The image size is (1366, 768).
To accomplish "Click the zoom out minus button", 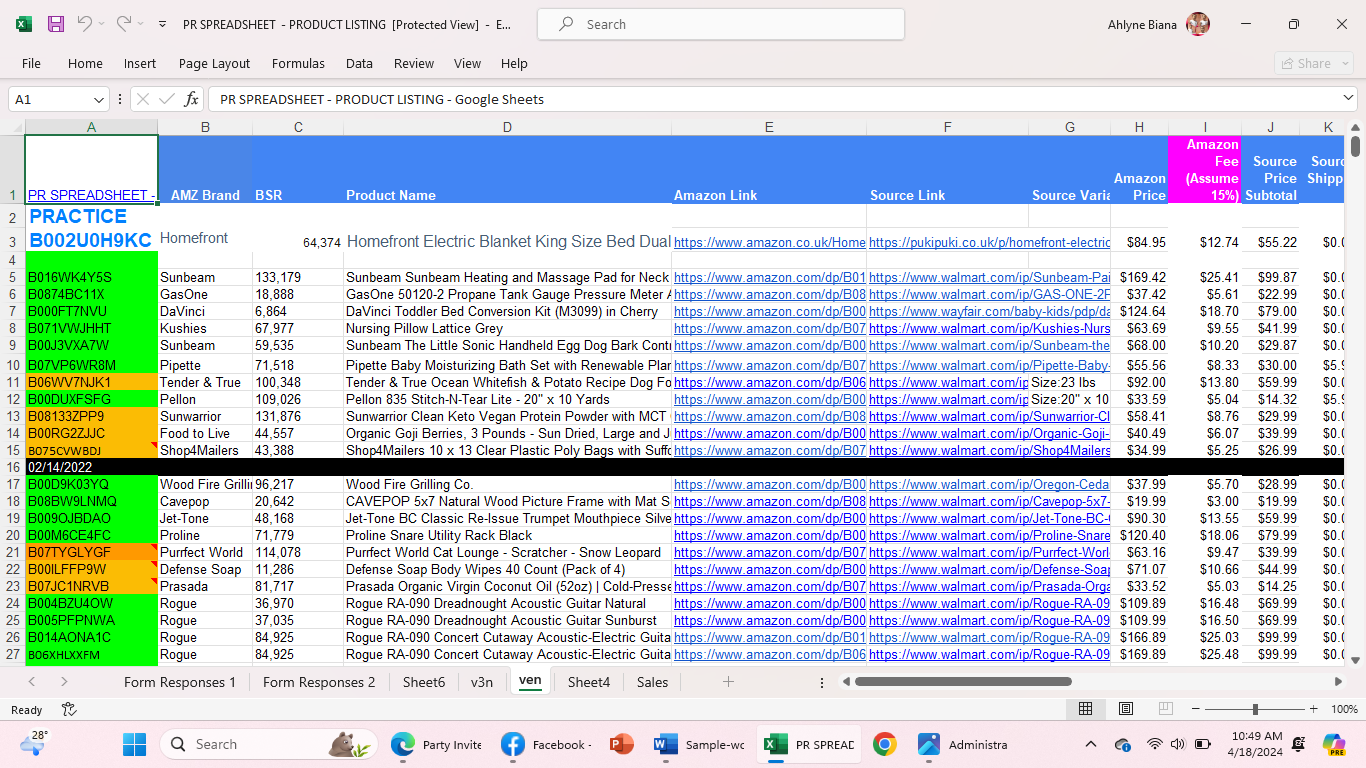I will (x=1194, y=709).
